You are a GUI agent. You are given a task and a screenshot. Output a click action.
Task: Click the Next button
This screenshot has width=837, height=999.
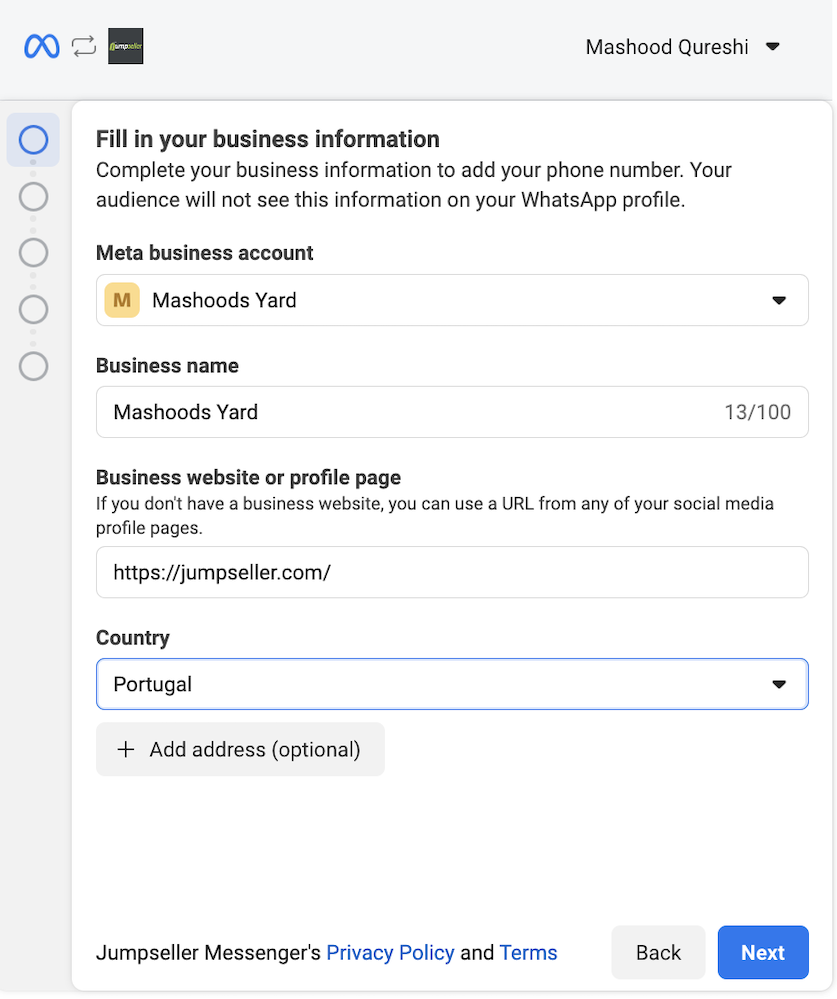click(x=763, y=952)
